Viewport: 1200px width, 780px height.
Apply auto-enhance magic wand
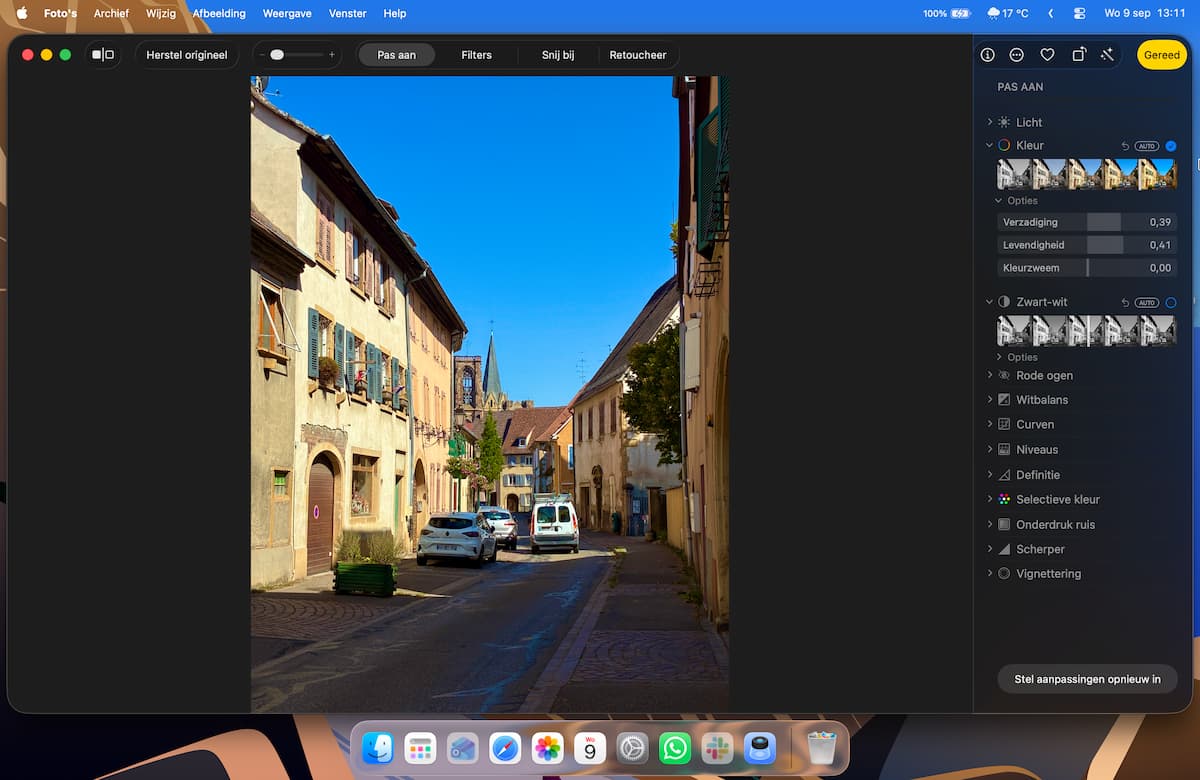[x=1107, y=55]
